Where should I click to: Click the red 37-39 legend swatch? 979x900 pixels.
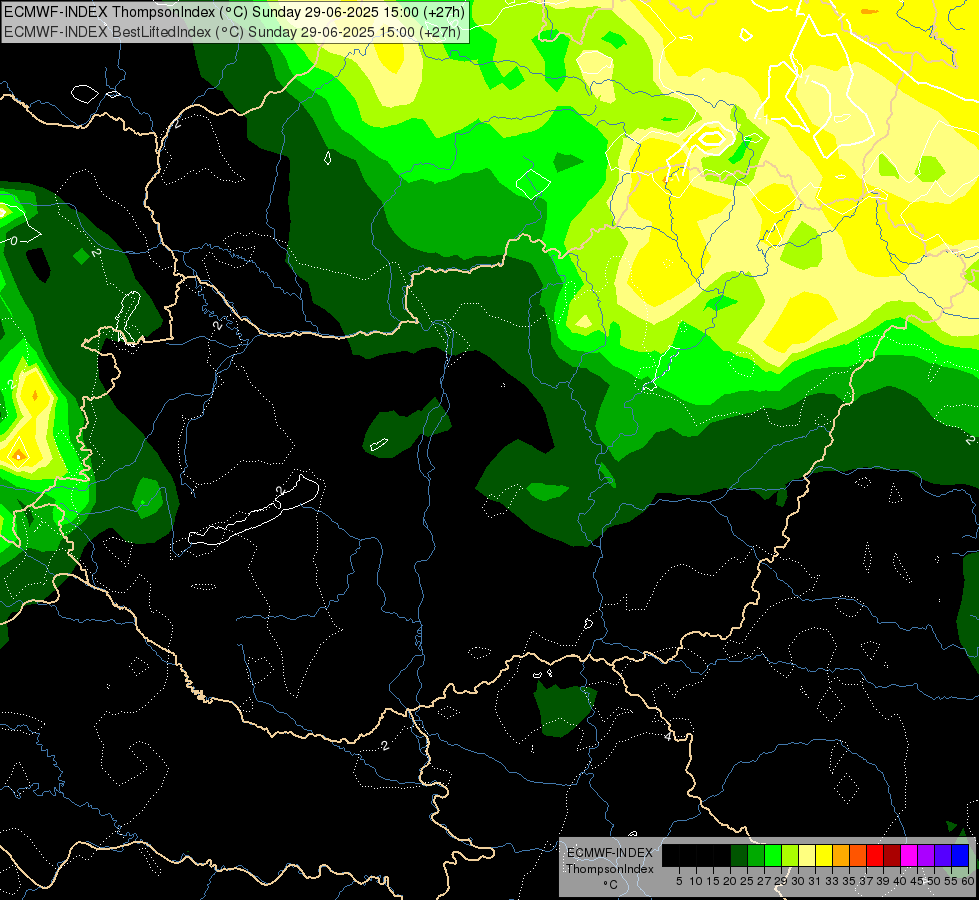pyautogui.click(x=875, y=856)
